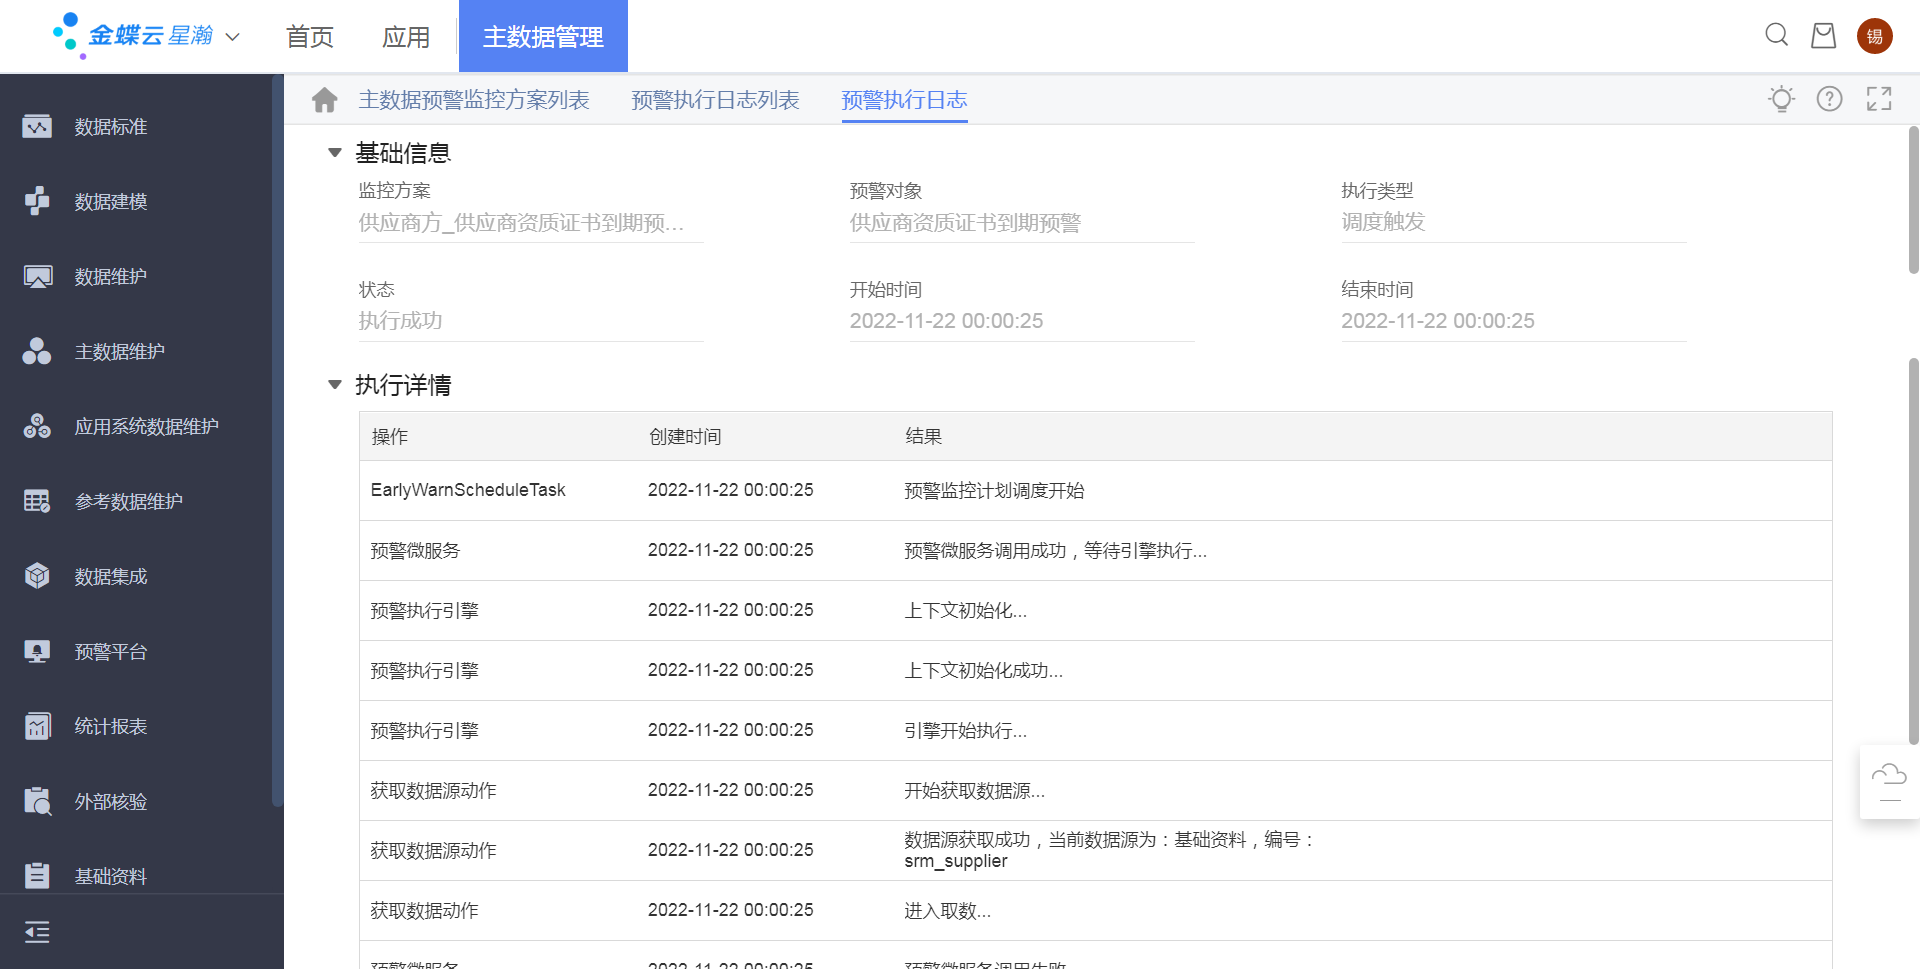
Task: Click the 监控方案 field value
Action: [531, 223]
